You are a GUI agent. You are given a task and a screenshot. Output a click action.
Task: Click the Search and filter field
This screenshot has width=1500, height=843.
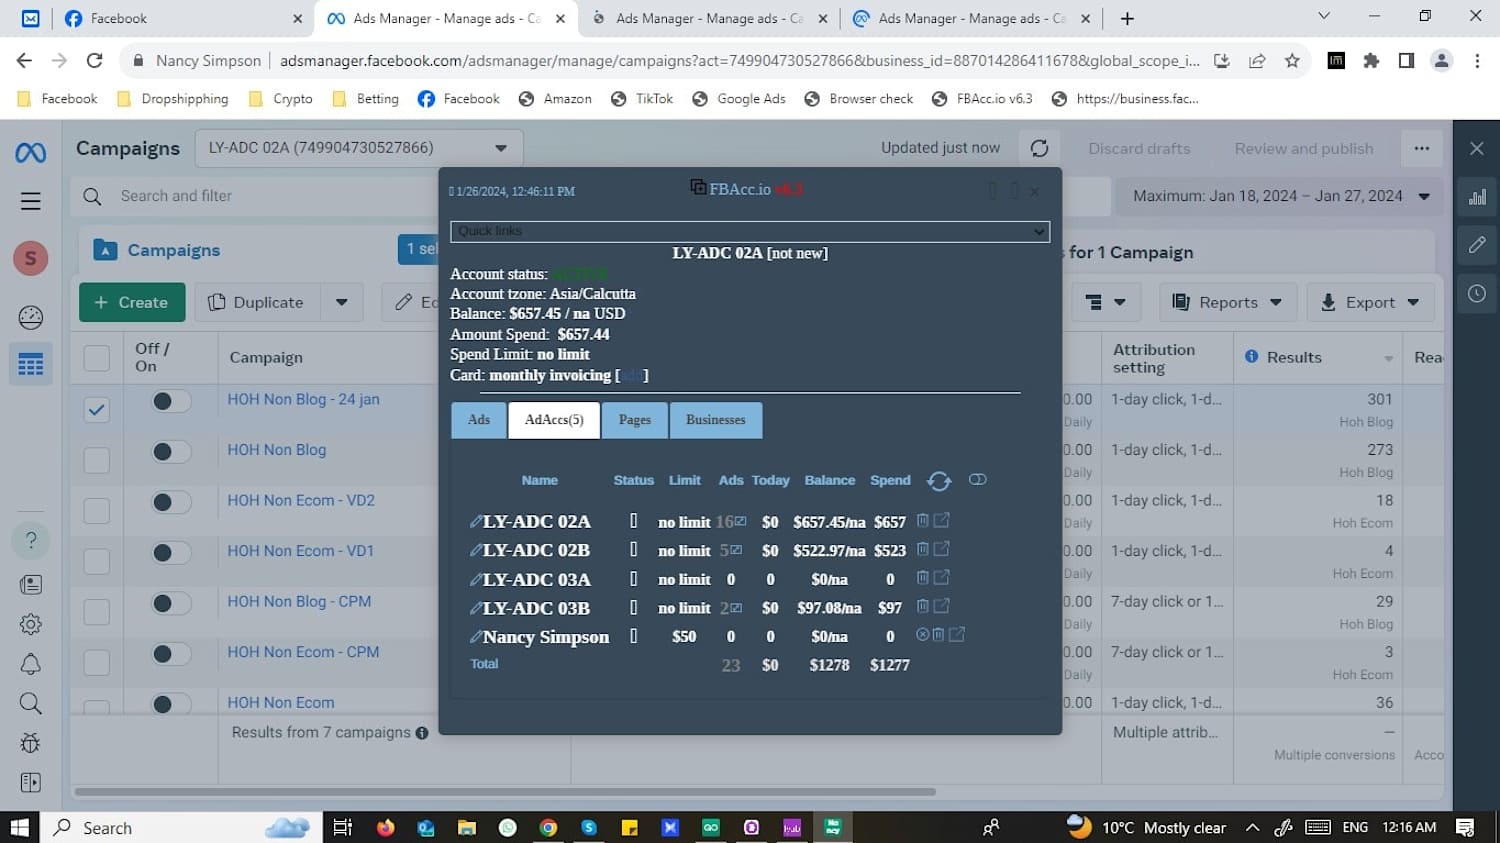pyautogui.click(x=255, y=196)
